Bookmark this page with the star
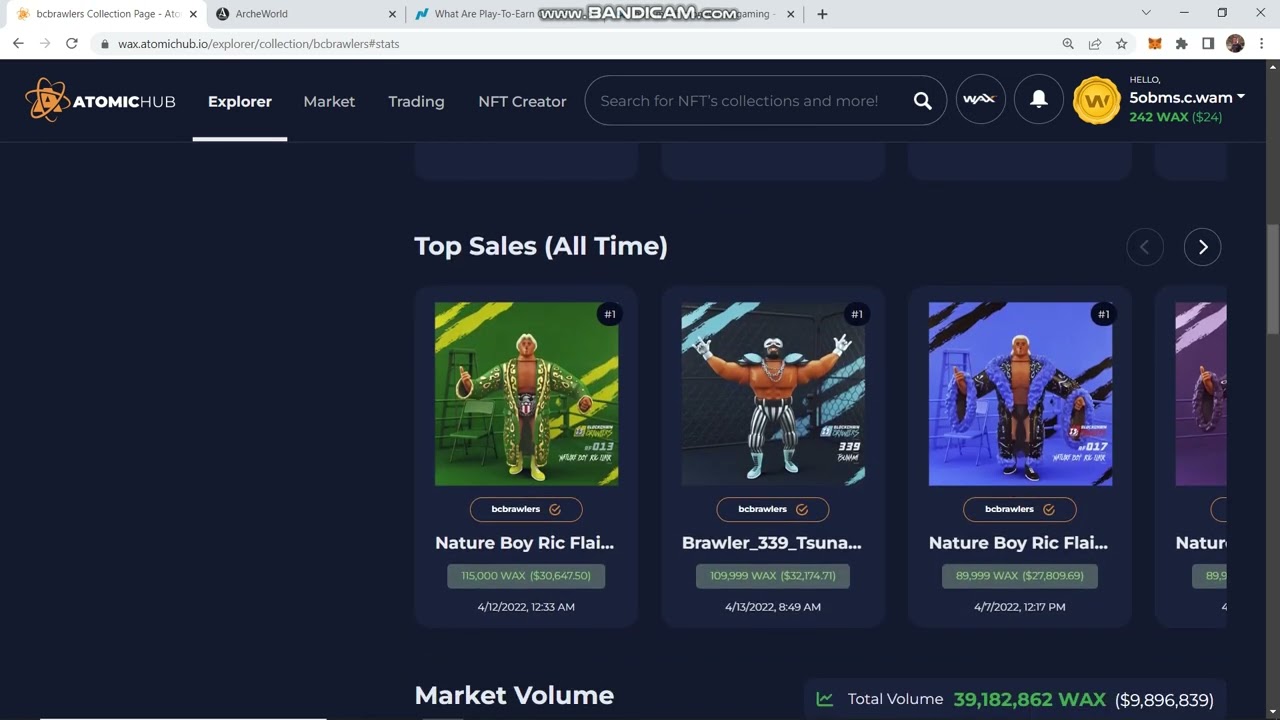 1122,44
